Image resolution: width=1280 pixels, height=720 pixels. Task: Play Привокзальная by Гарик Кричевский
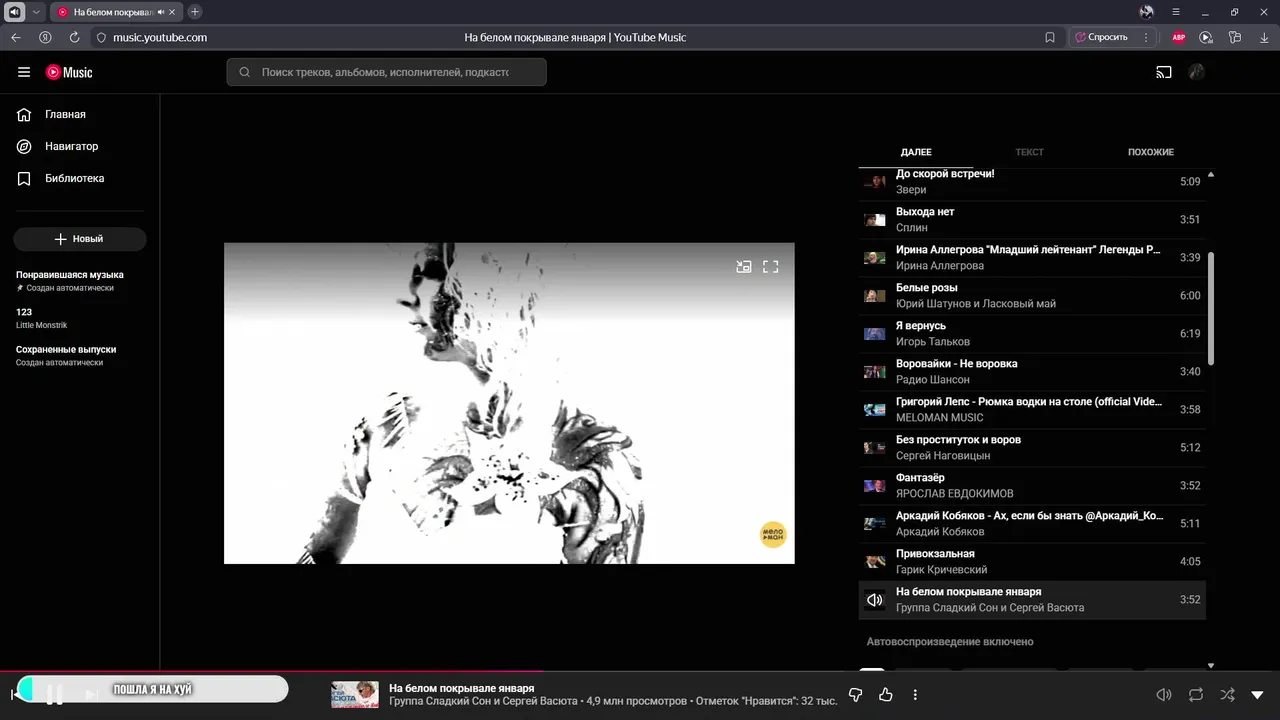click(x=1032, y=561)
